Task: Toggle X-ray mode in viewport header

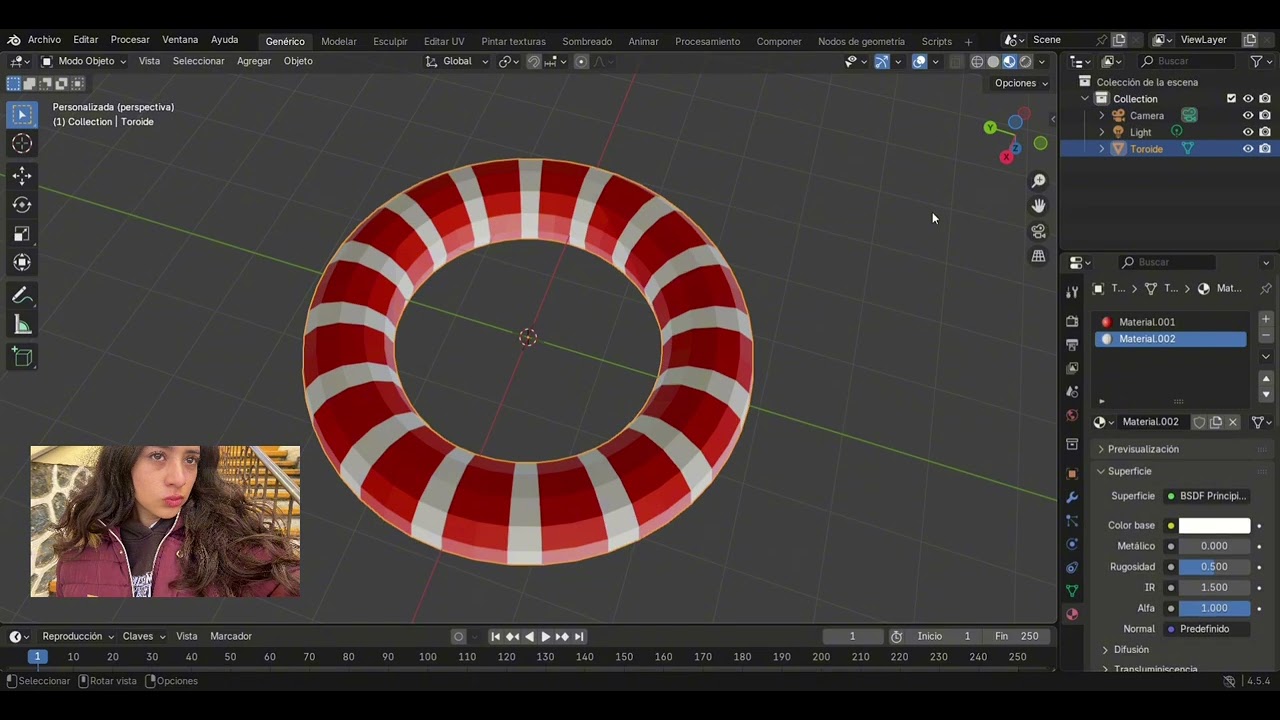Action: pyautogui.click(x=956, y=62)
